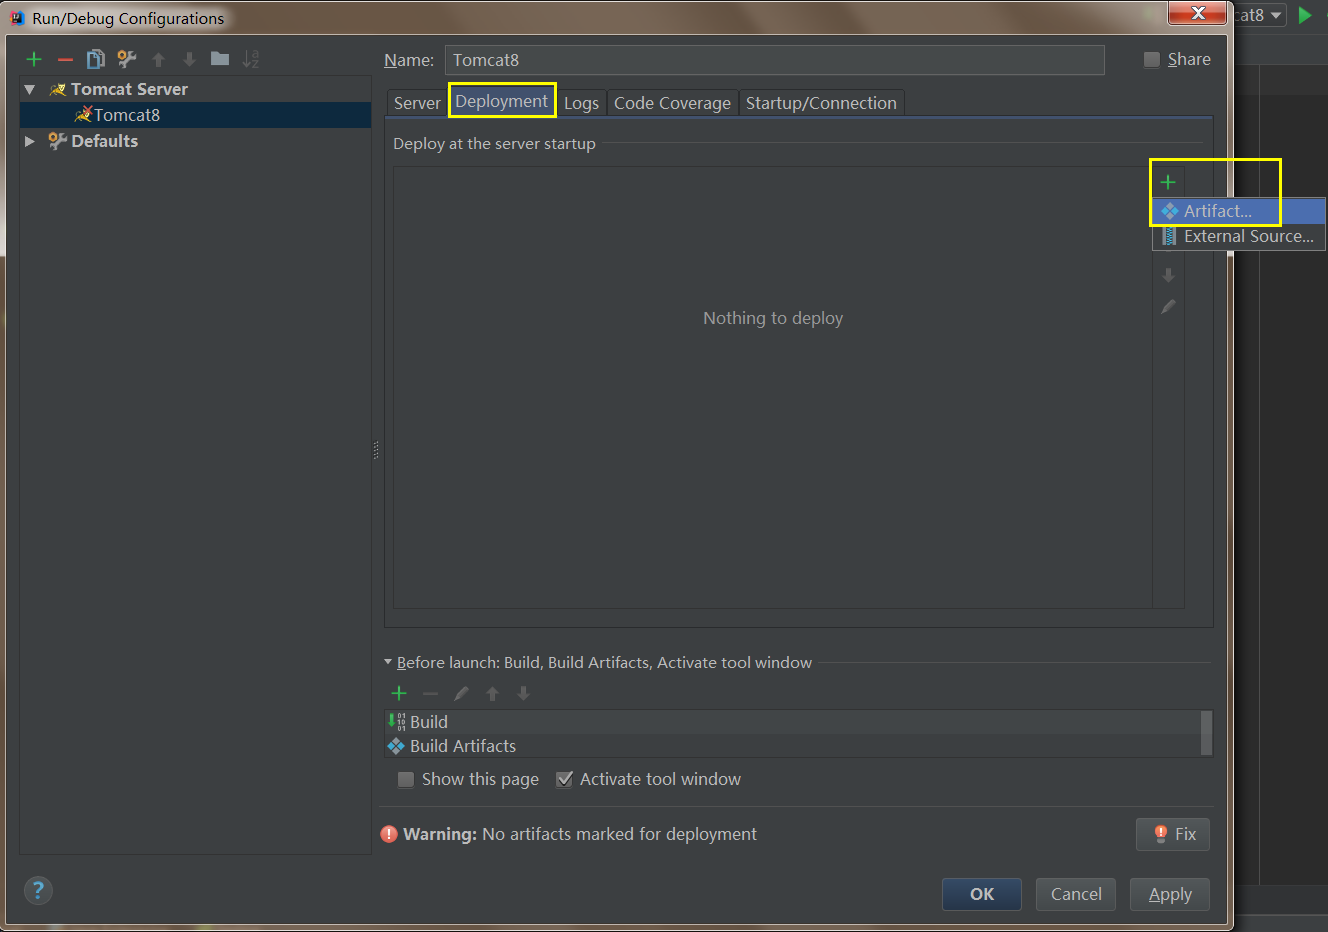Click the Fix button
The height and width of the screenshot is (932, 1328).
(1172, 834)
